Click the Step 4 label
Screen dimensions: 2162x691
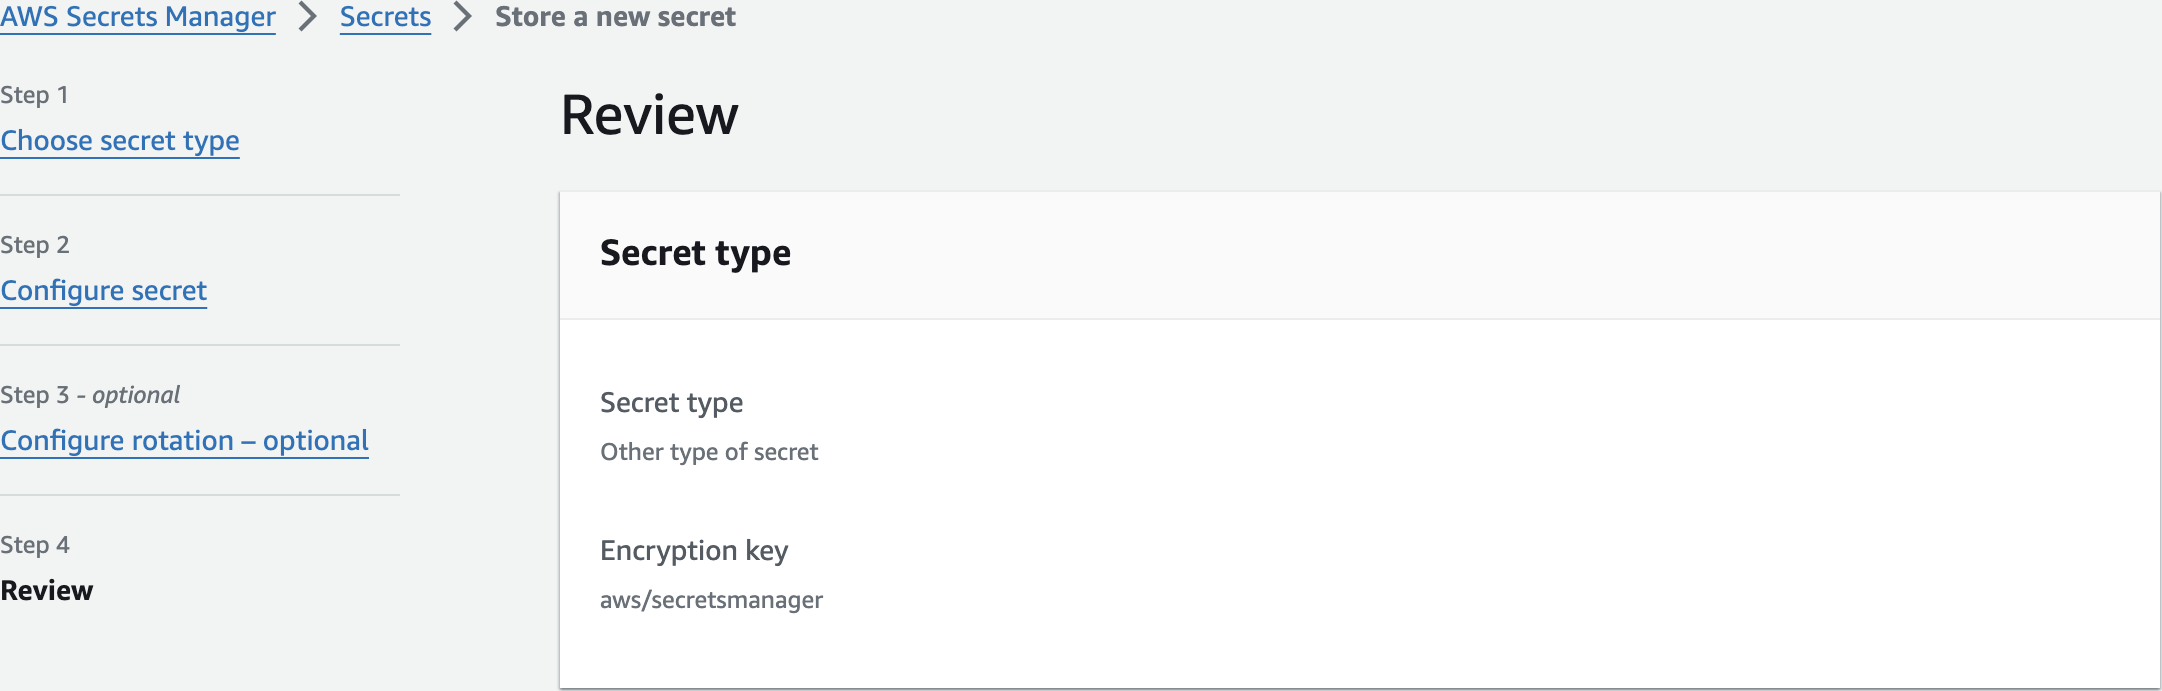coord(35,545)
